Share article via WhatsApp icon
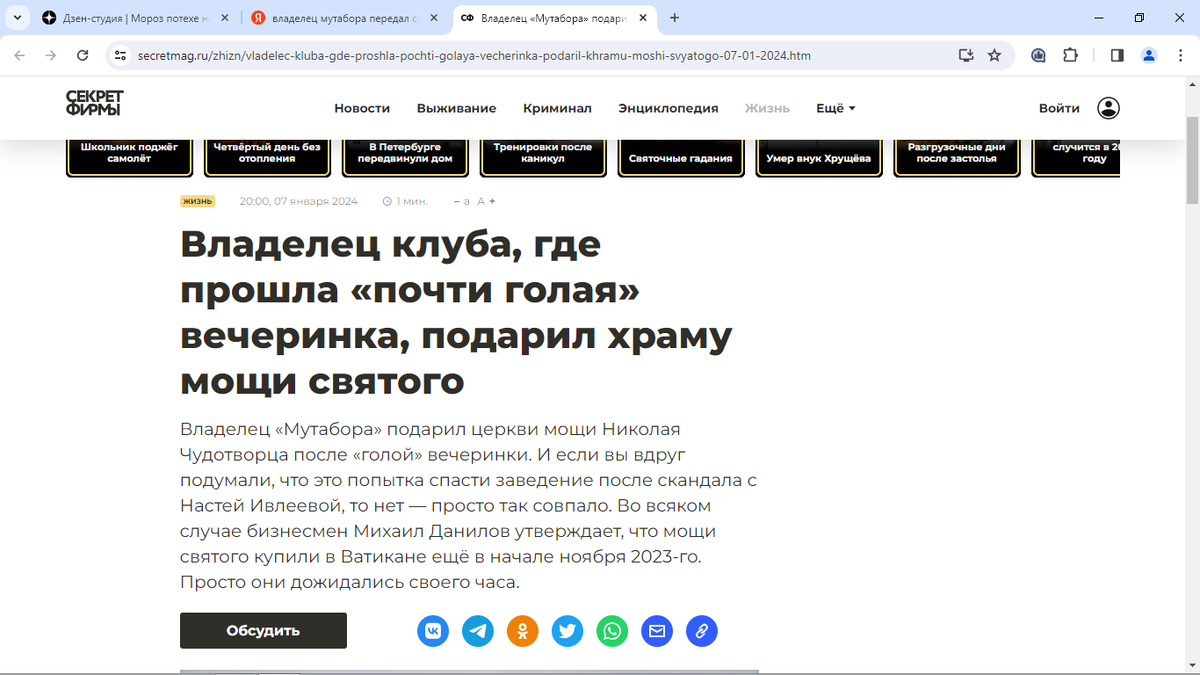Viewport: 1200px width, 675px height. tap(612, 631)
